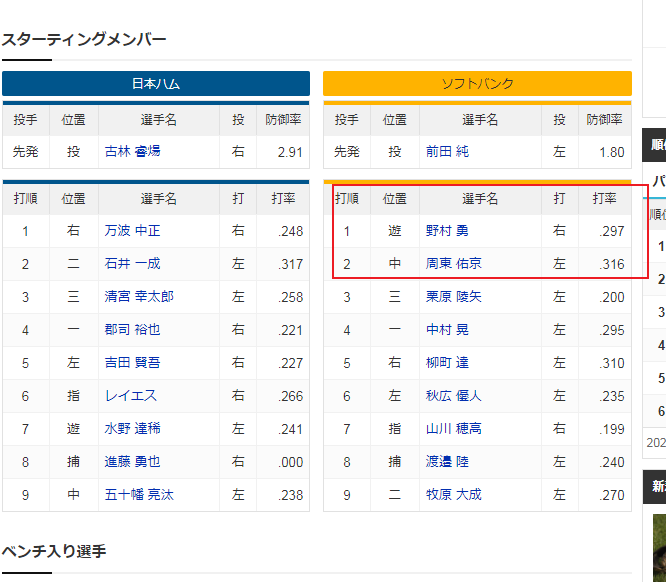Open player link 古林 睿煬

pyautogui.click(x=133, y=152)
